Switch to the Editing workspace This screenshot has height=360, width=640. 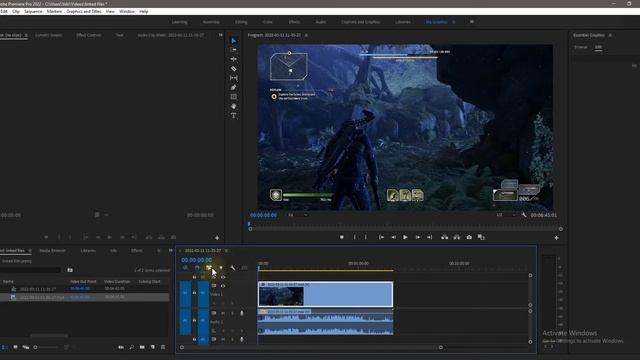pyautogui.click(x=241, y=22)
